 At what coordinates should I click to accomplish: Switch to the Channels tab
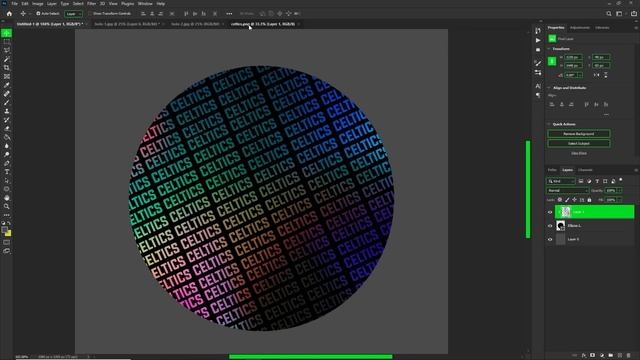(585, 170)
